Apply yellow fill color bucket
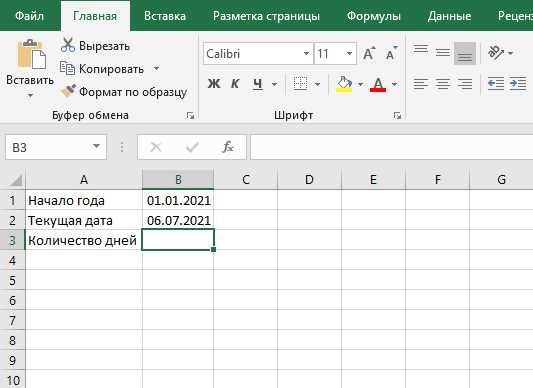Viewport: 533px width, 388px height. tap(344, 84)
